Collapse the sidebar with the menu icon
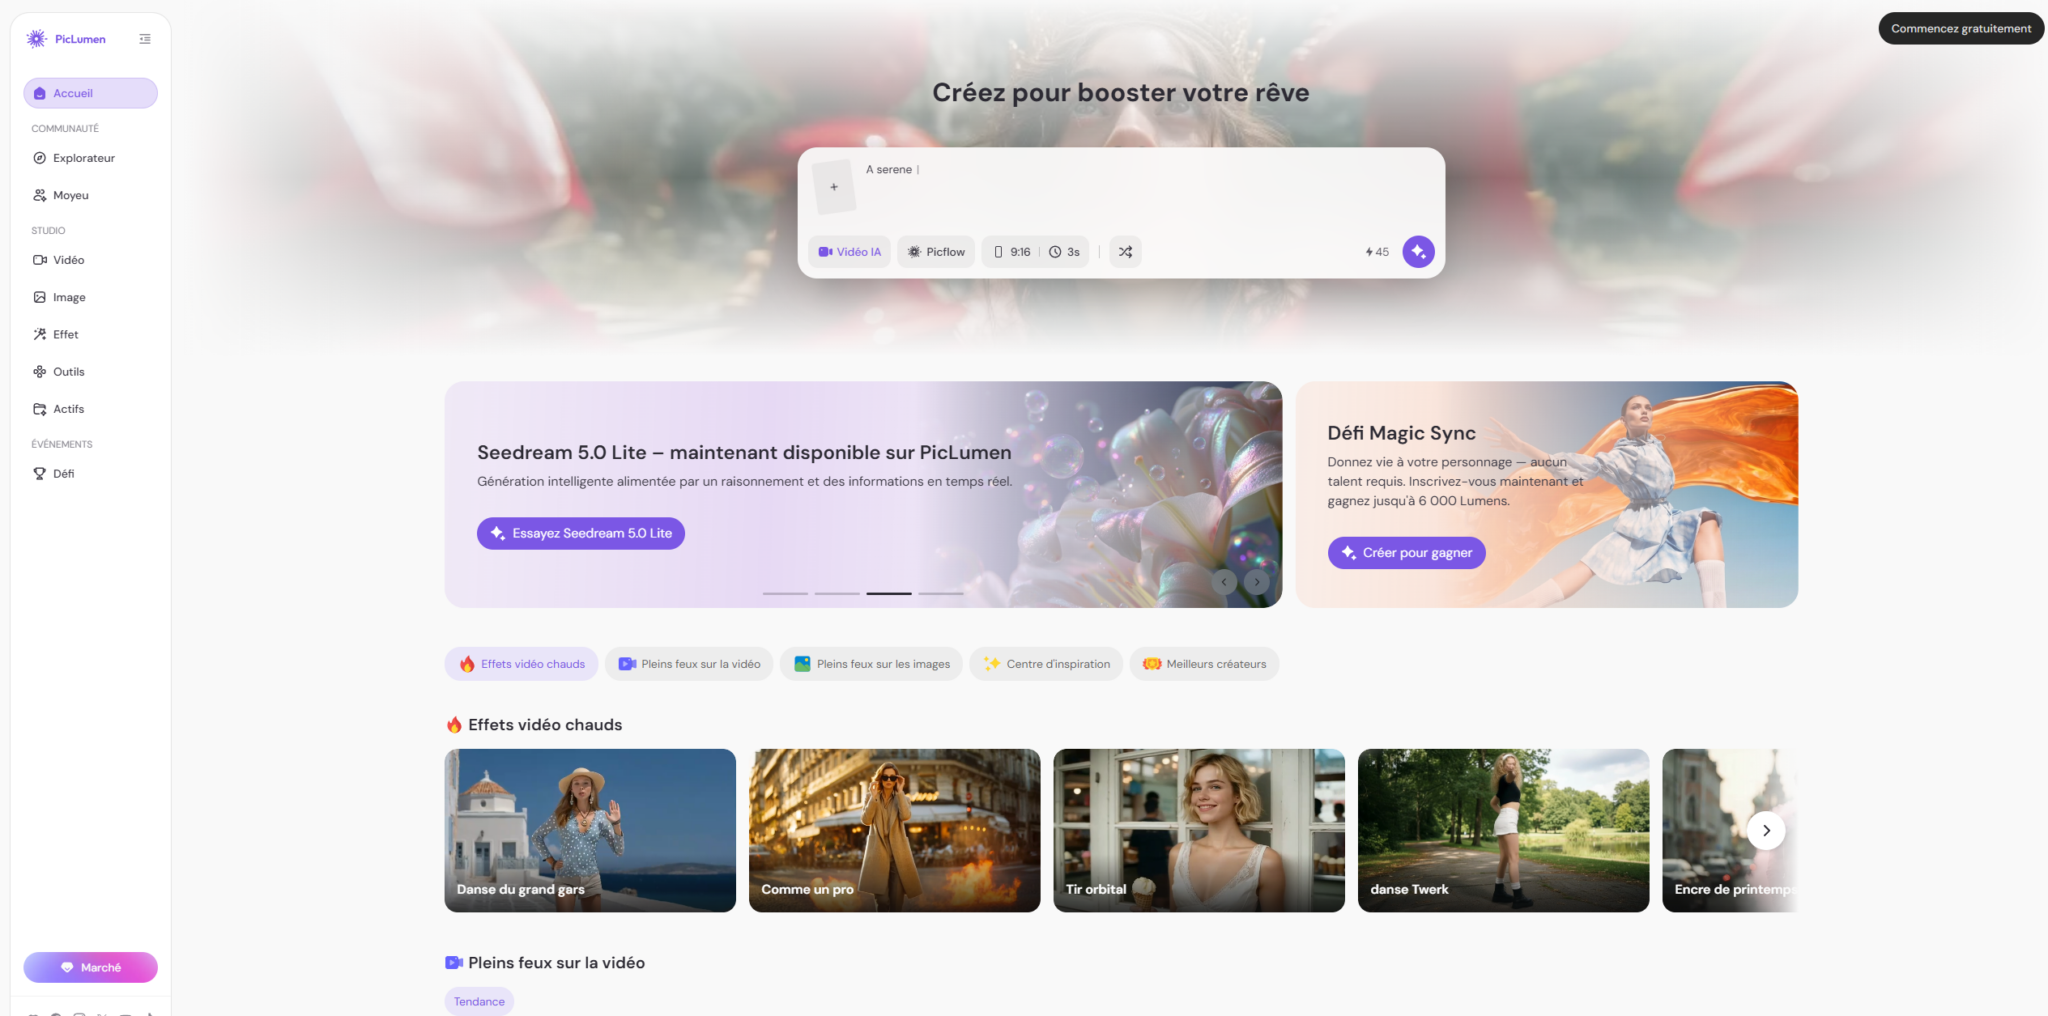The image size is (2048, 1016). click(x=145, y=39)
